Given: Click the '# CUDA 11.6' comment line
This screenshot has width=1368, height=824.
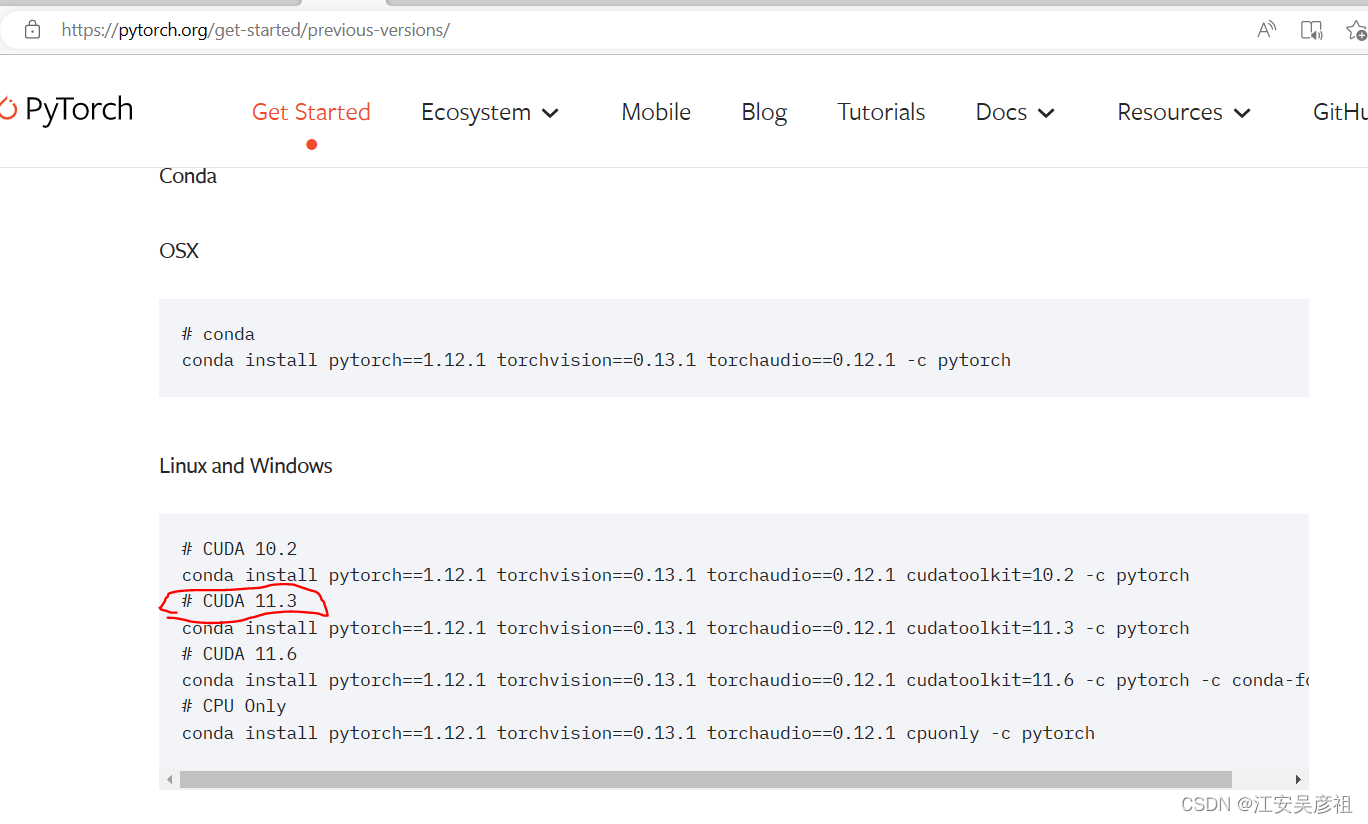Looking at the screenshot, I should 240,654.
